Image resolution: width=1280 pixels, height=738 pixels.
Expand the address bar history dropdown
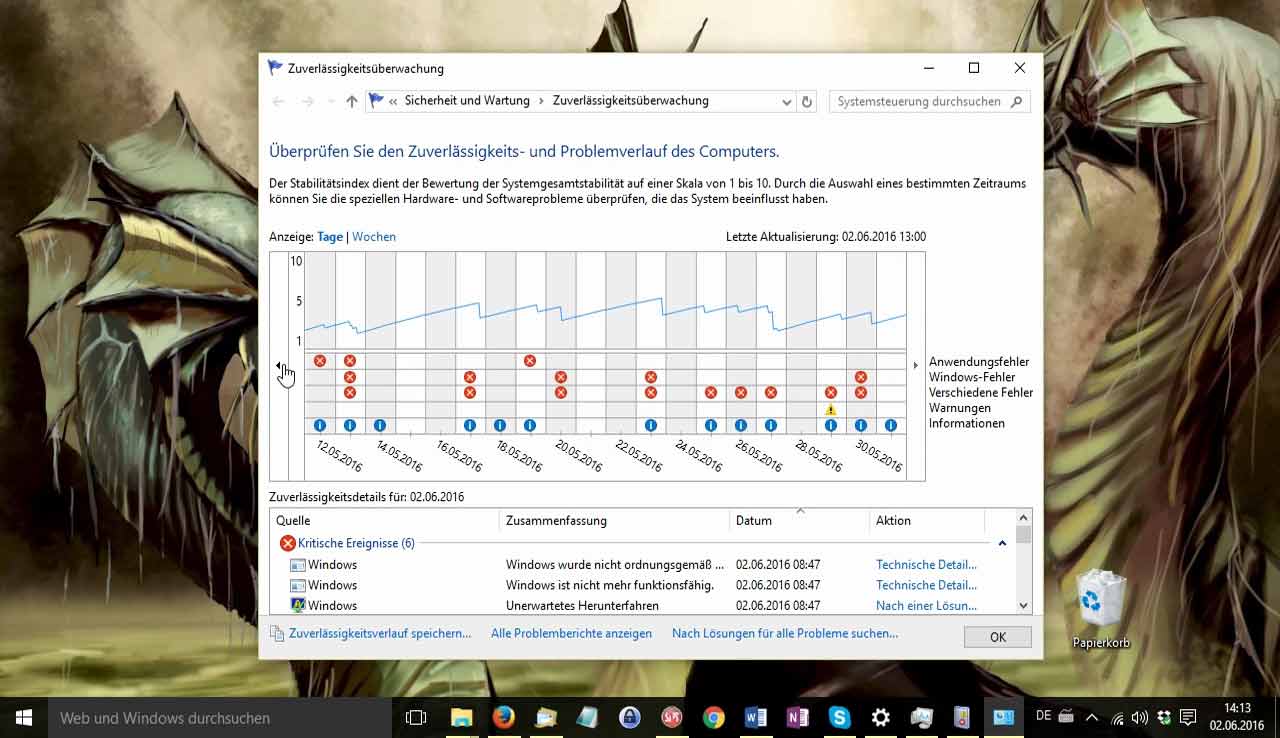click(x=787, y=101)
